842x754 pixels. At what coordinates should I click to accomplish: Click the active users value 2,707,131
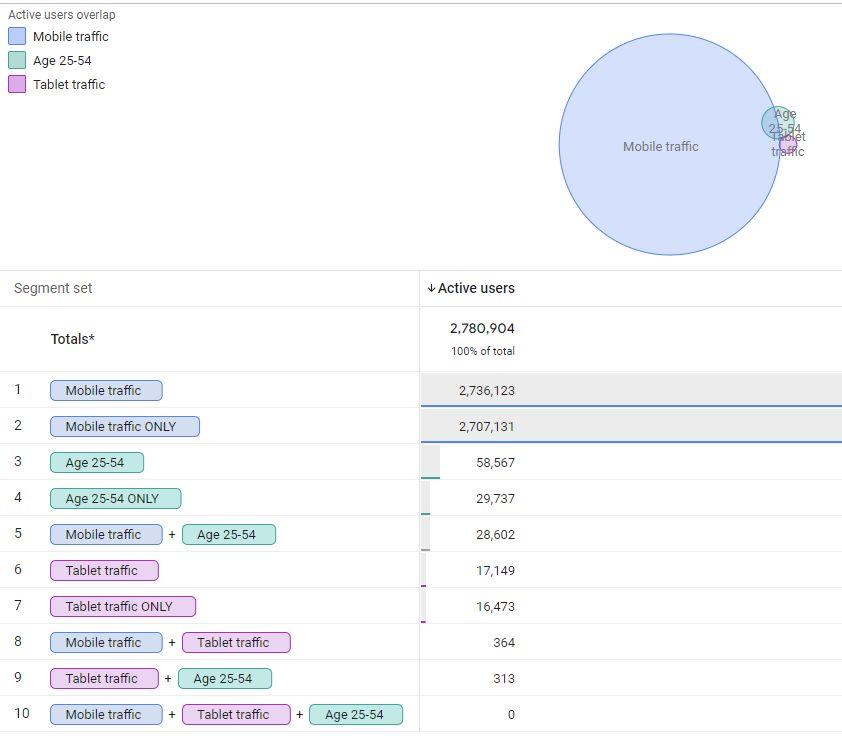tap(487, 426)
